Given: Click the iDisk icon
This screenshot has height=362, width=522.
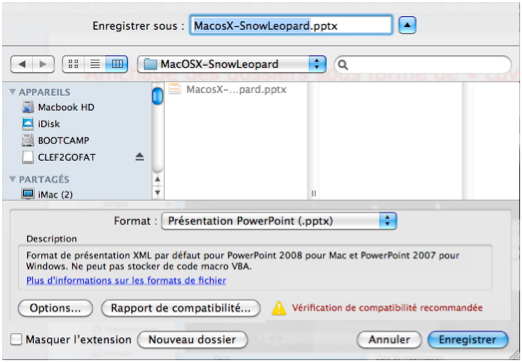Looking at the screenshot, I should pyautogui.click(x=28, y=124).
